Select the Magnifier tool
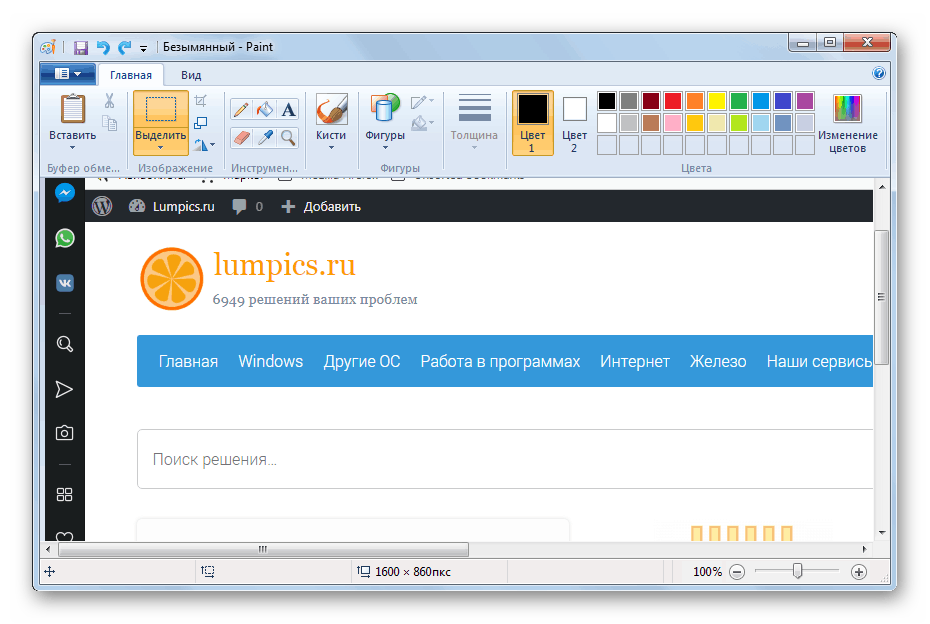Screen dimensions: 930x624 pos(287,137)
